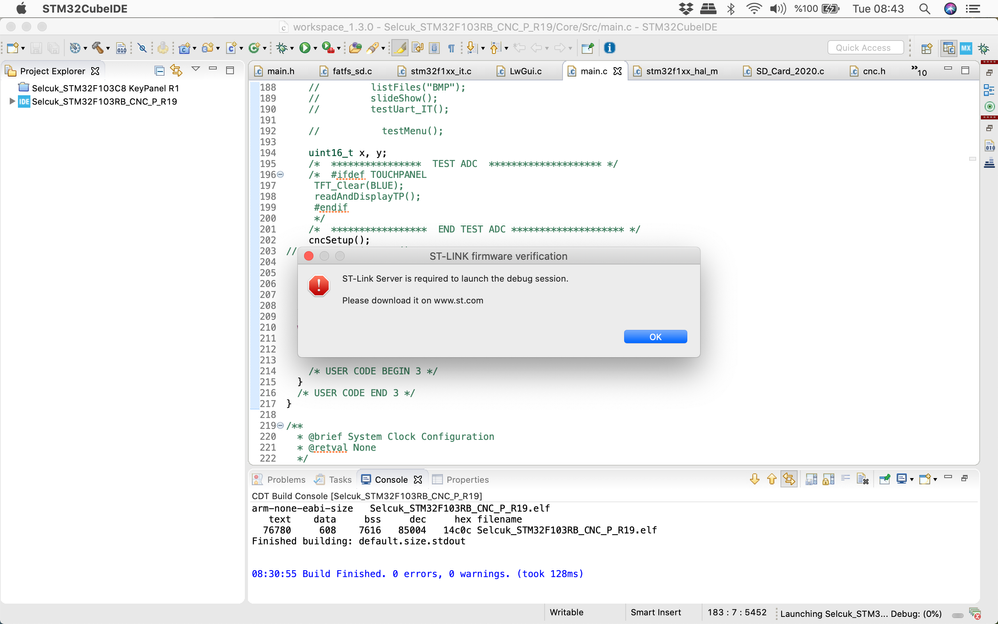
Task: Show the hidden editor tabs list
Action: coord(918,71)
